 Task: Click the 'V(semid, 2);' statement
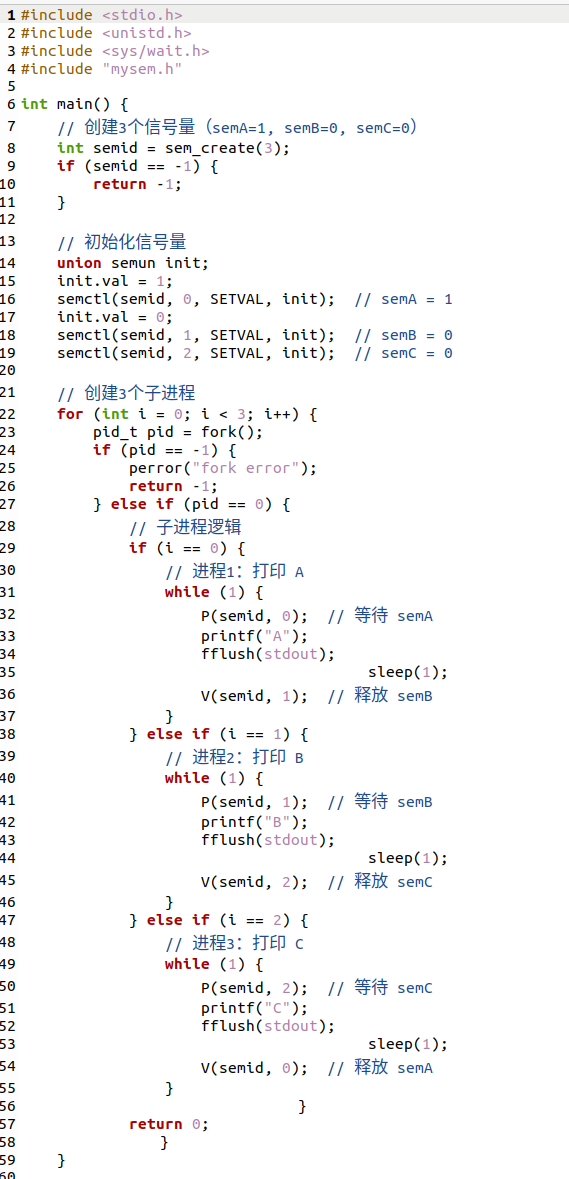pos(254,882)
